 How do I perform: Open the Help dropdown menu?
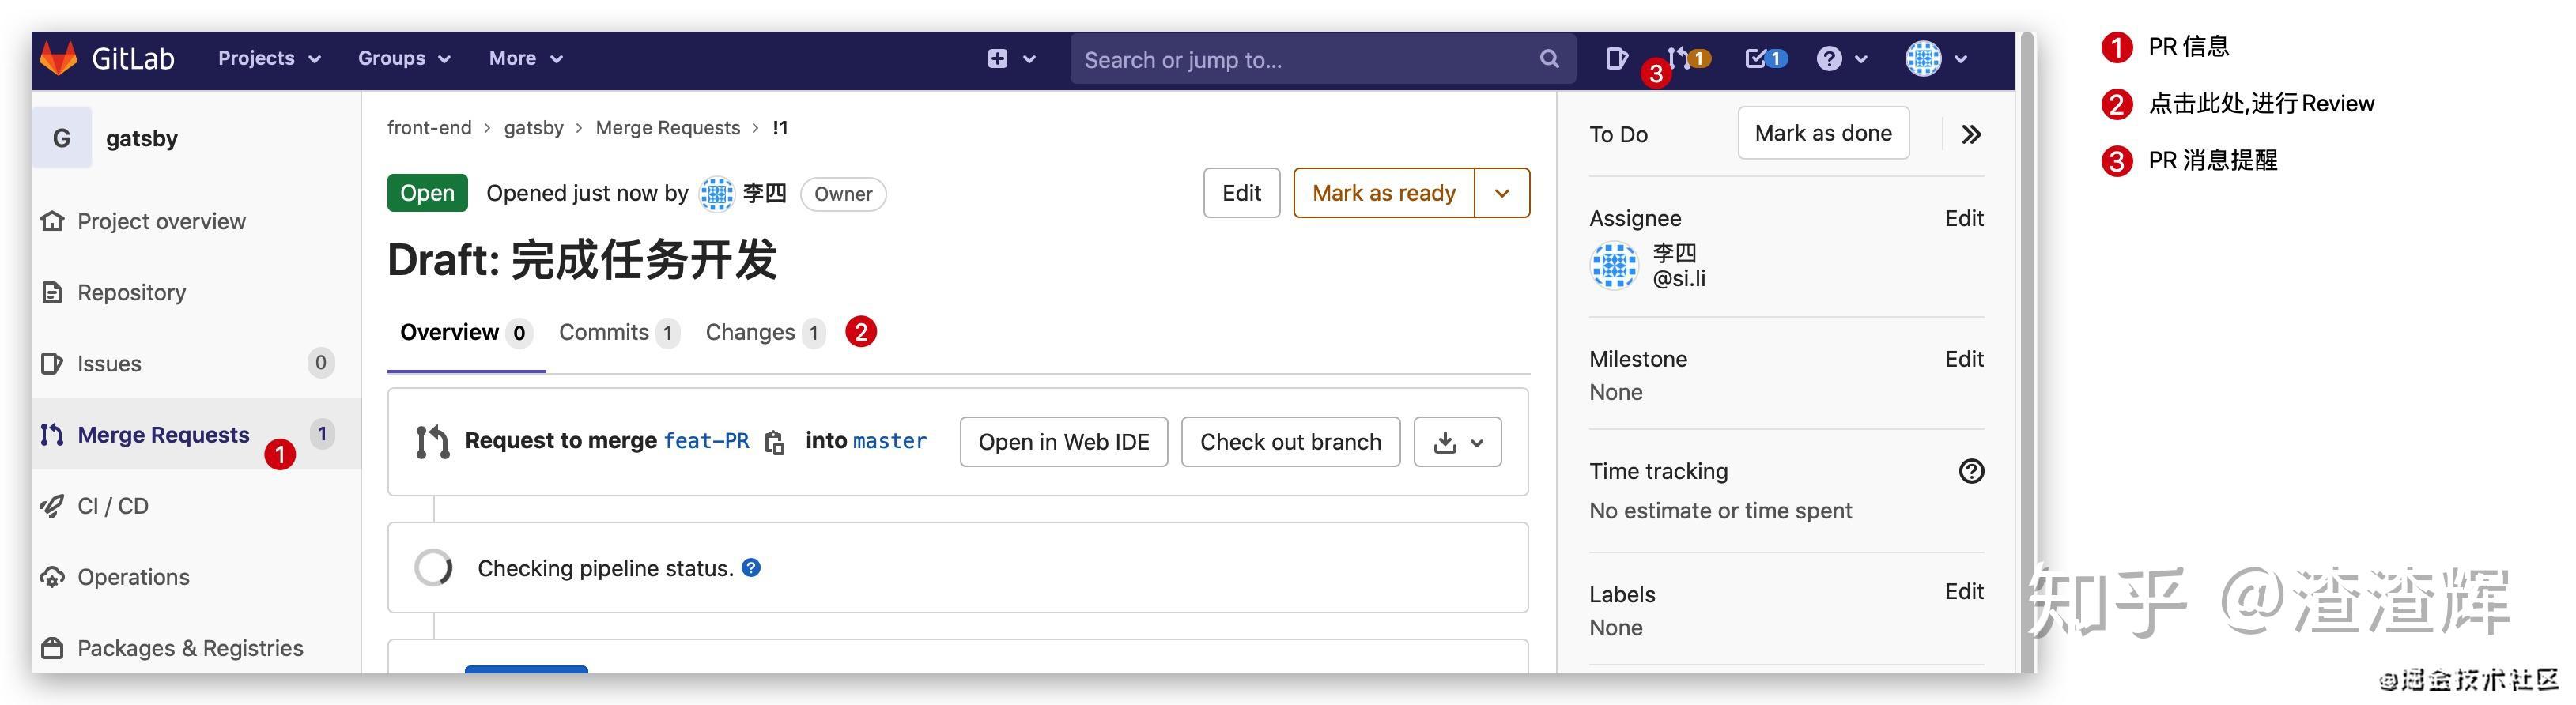point(1841,59)
